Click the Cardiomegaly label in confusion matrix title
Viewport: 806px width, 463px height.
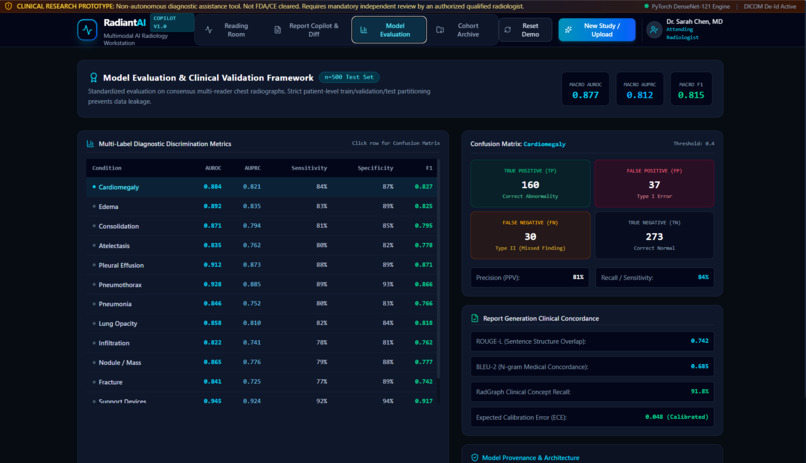[x=544, y=144]
